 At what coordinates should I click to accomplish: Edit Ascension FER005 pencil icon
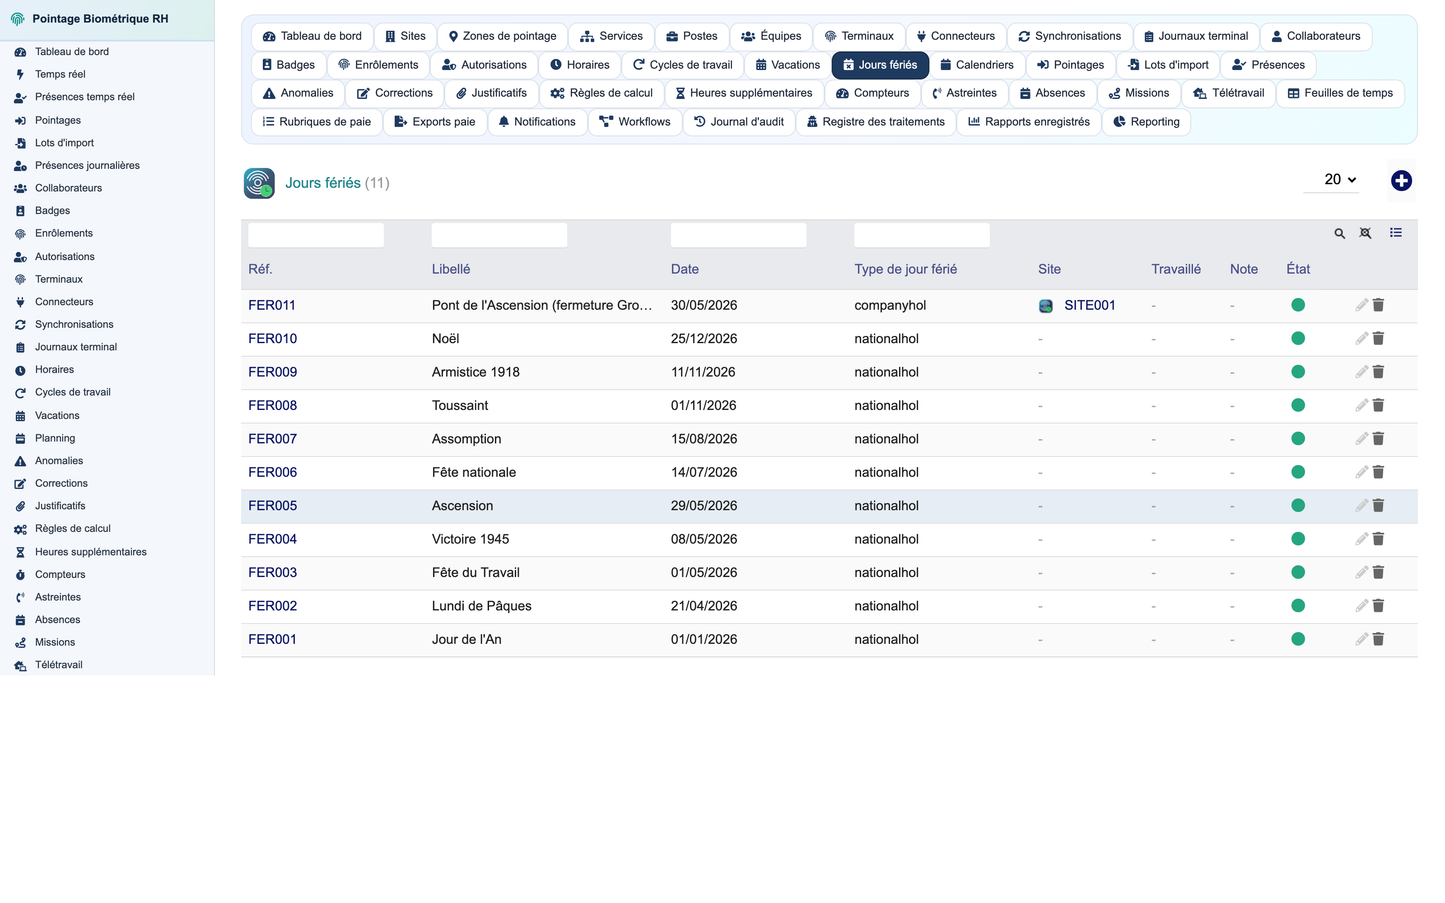click(1361, 506)
